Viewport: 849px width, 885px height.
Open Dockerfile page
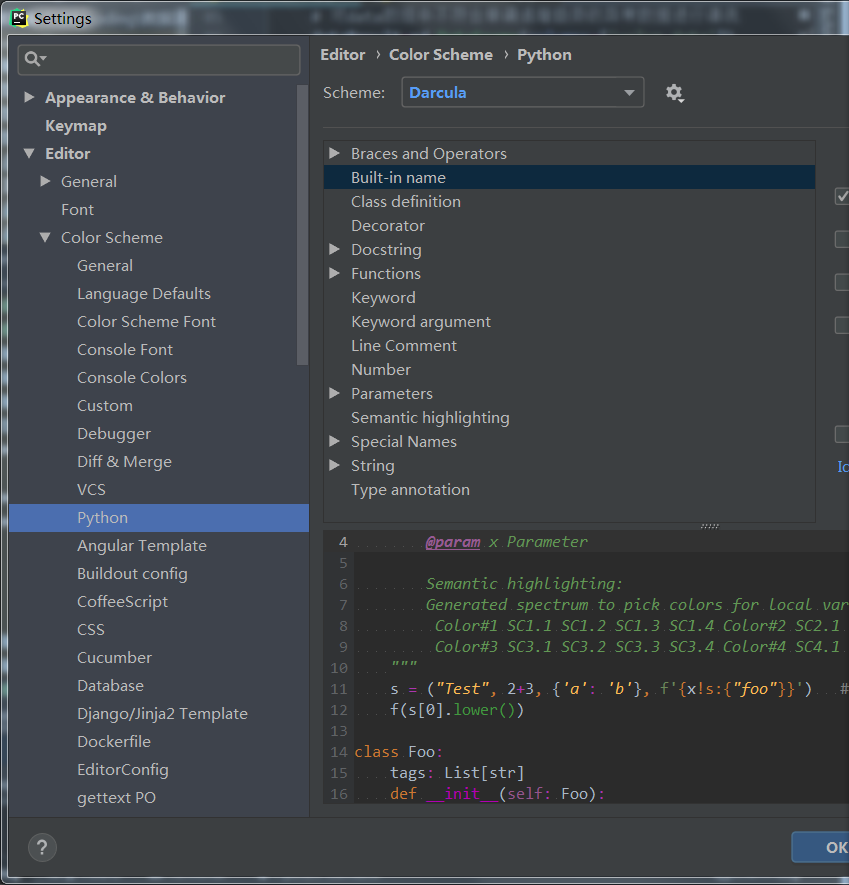click(114, 742)
